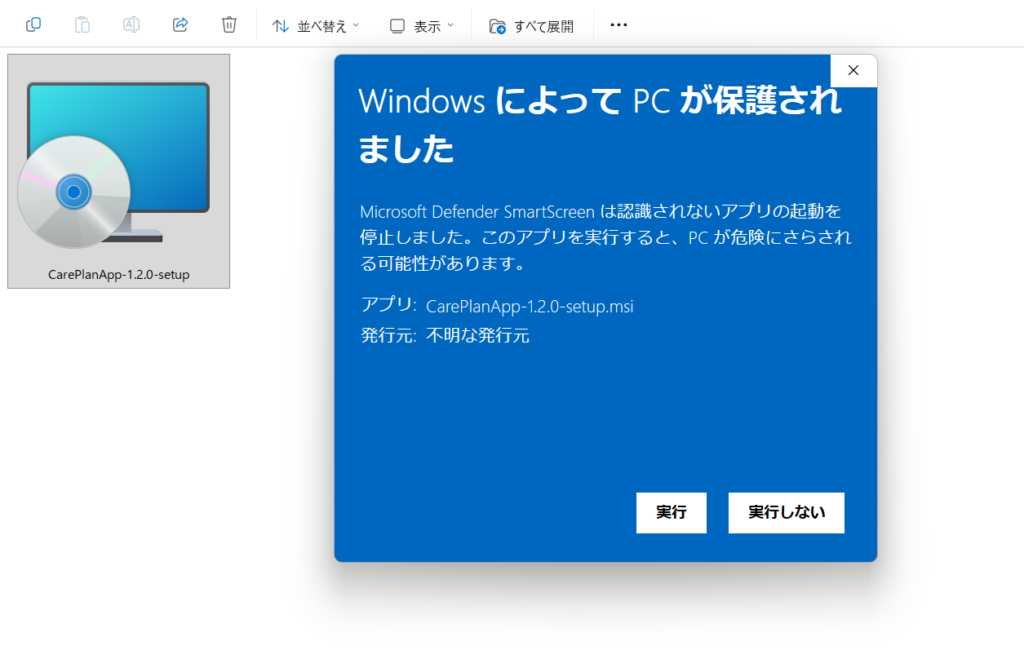Select the CarePlanApp-1.2.0-setup thumbnail
The width and height of the screenshot is (1024, 650).
point(118,170)
